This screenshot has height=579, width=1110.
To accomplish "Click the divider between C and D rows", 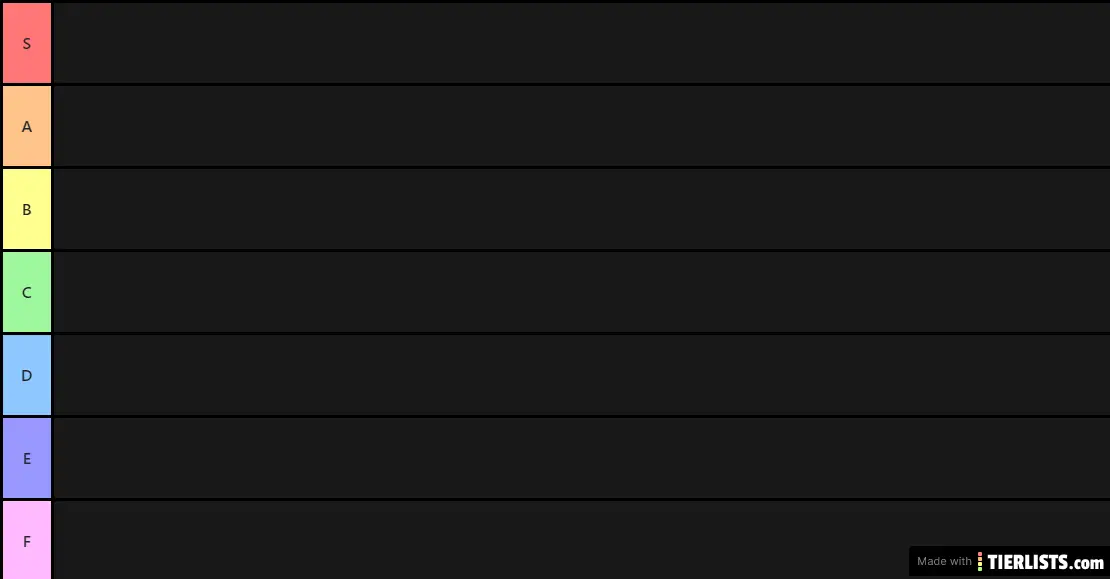I will [x=555, y=333].
